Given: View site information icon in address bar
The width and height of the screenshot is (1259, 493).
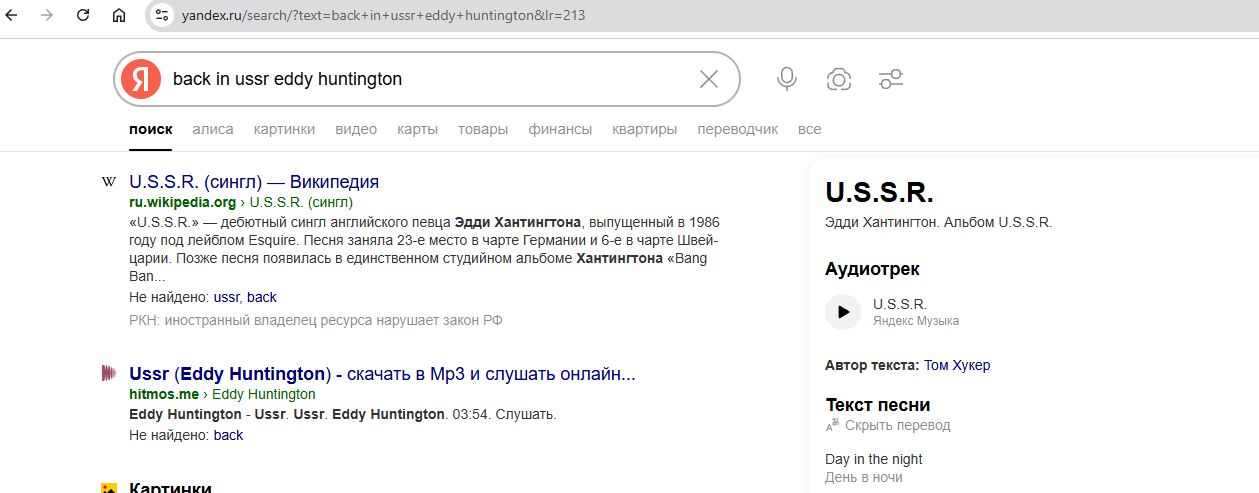Looking at the screenshot, I should 162,15.
